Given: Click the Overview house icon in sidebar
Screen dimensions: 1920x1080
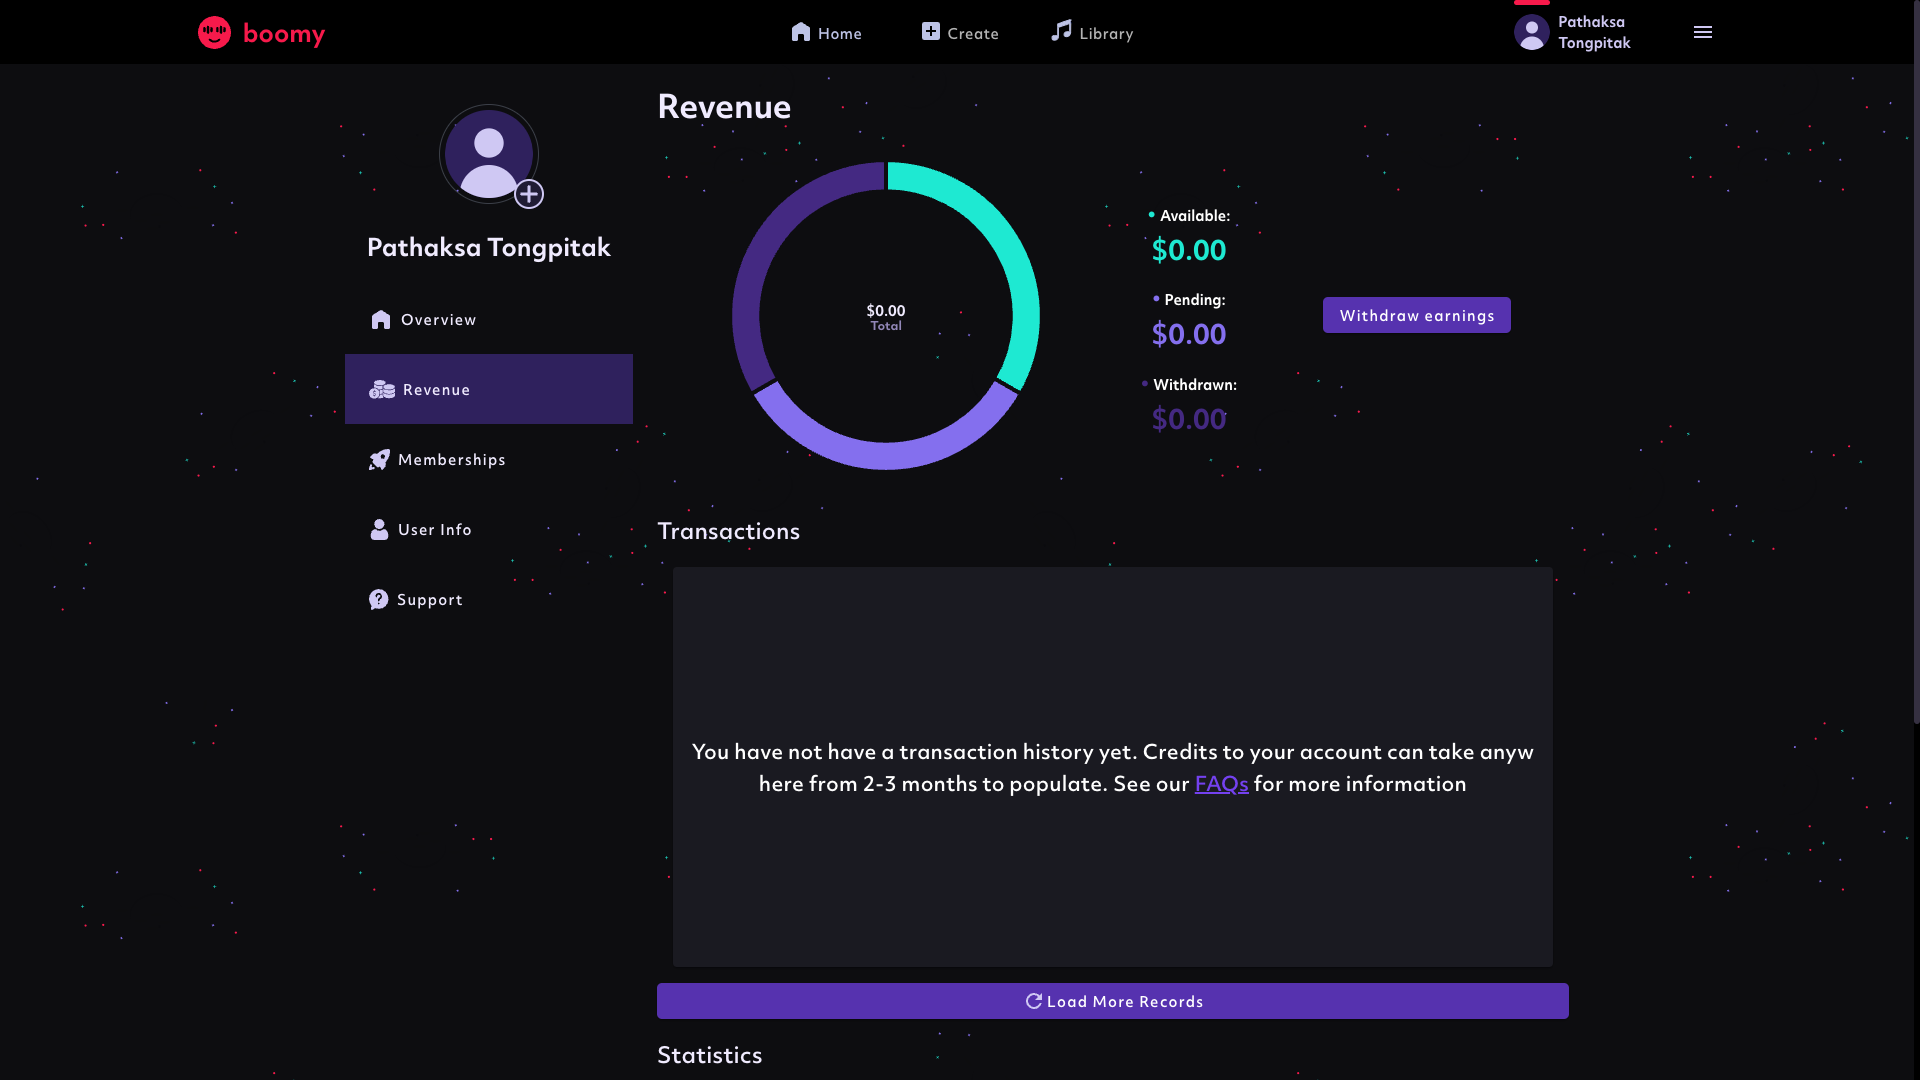Looking at the screenshot, I should click(380, 320).
